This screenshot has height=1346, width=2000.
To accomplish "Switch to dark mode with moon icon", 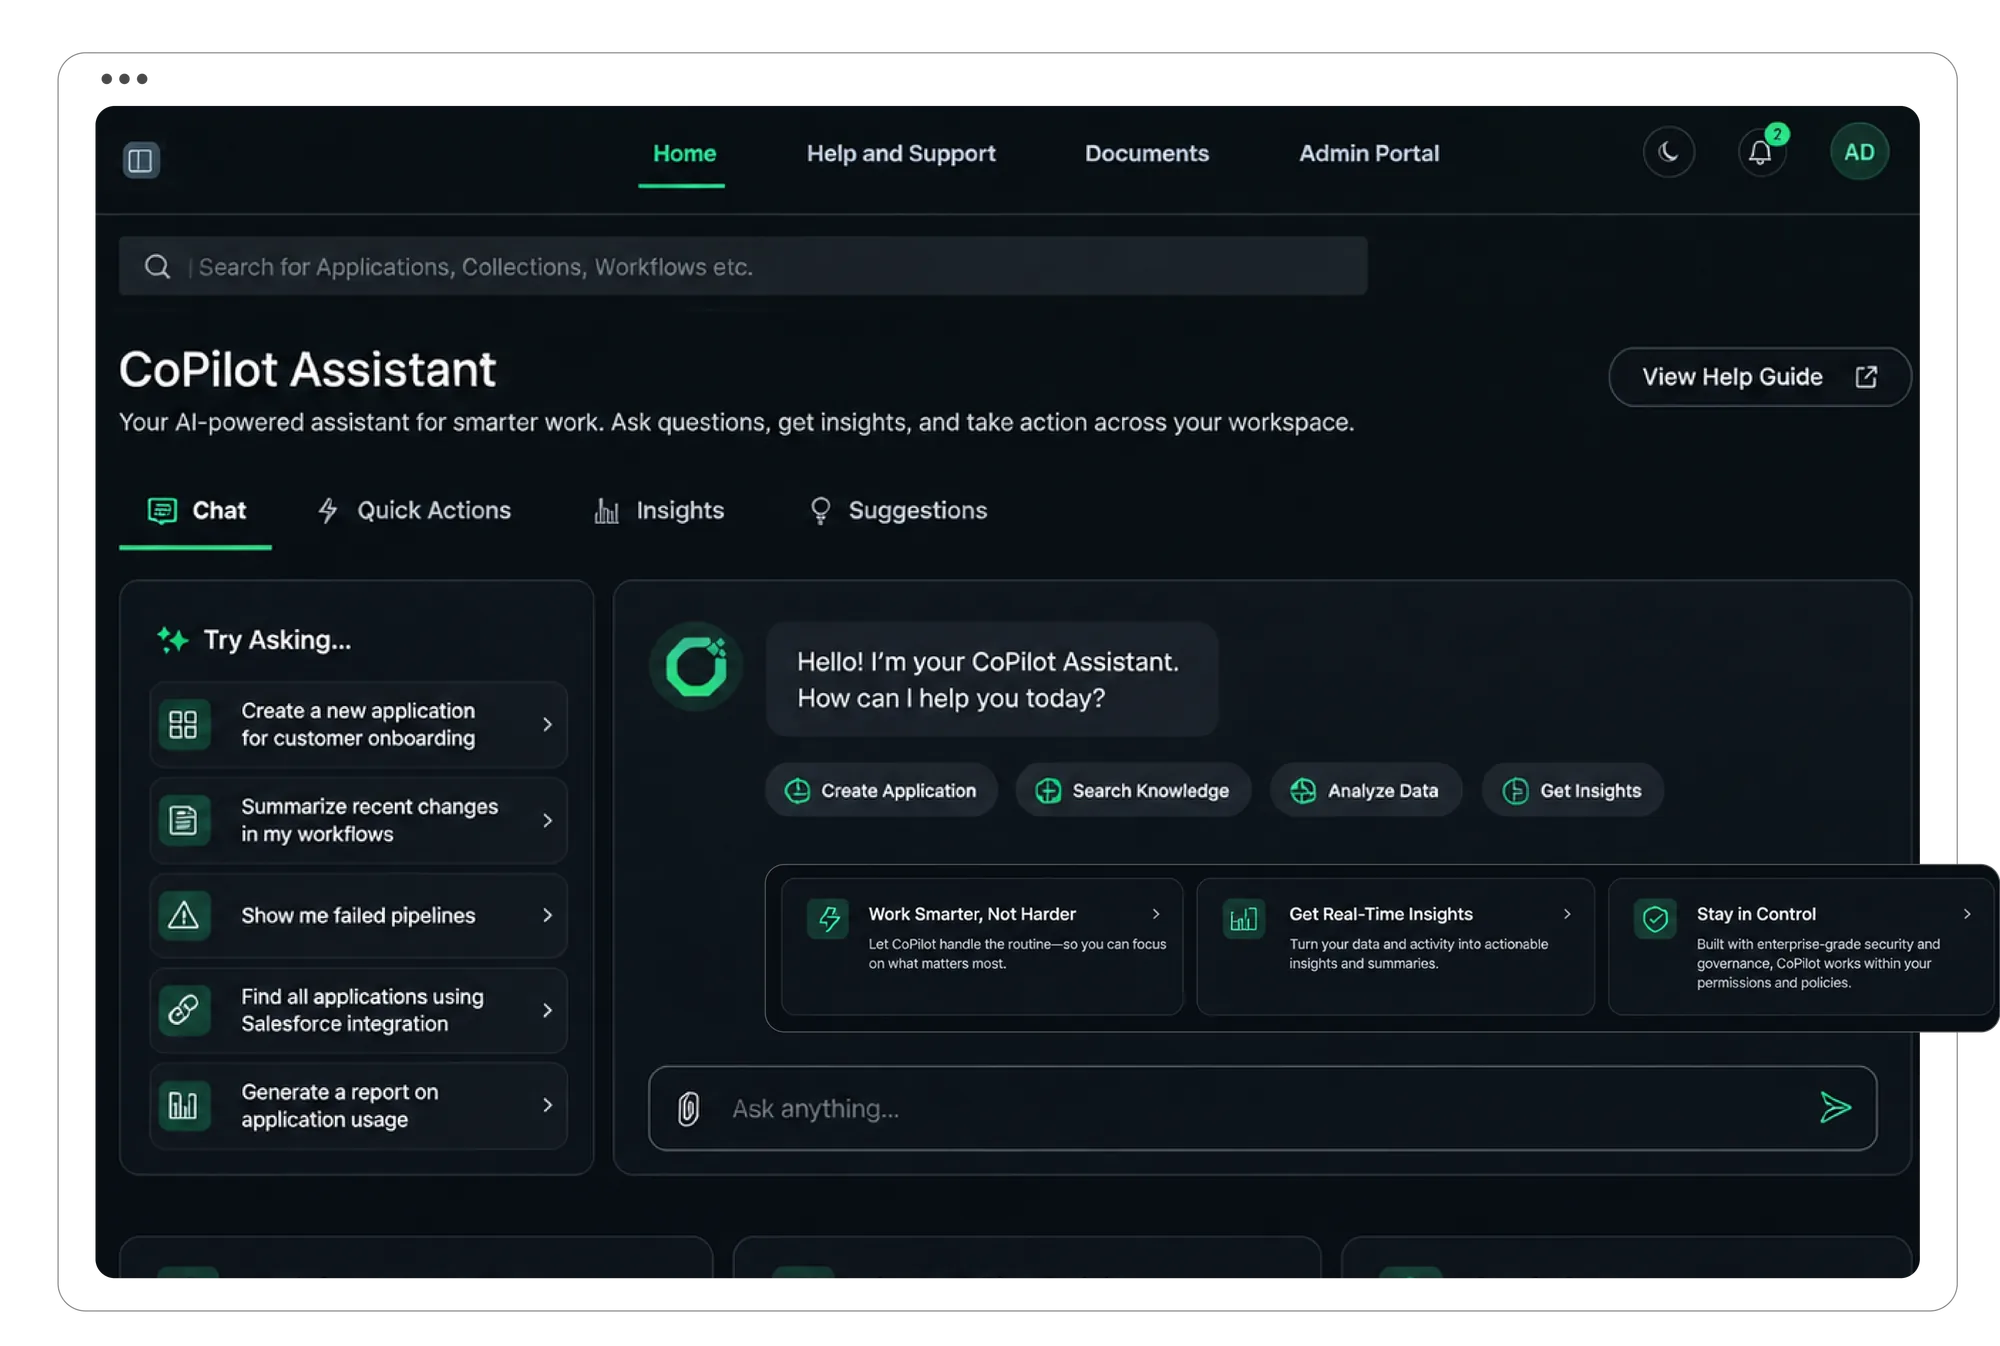I will [x=1669, y=152].
